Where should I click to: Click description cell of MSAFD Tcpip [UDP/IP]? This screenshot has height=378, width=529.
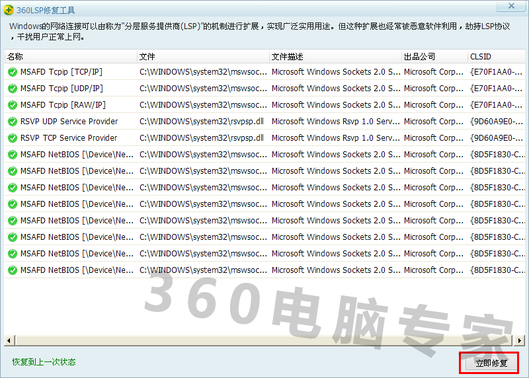pyautogui.click(x=336, y=88)
